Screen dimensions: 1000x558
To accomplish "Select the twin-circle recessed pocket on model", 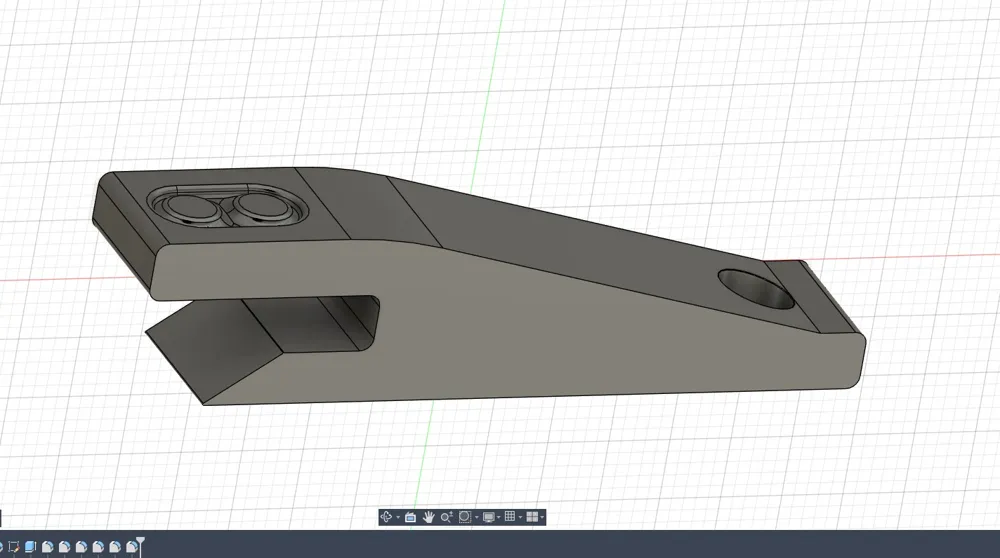I will [x=227, y=205].
